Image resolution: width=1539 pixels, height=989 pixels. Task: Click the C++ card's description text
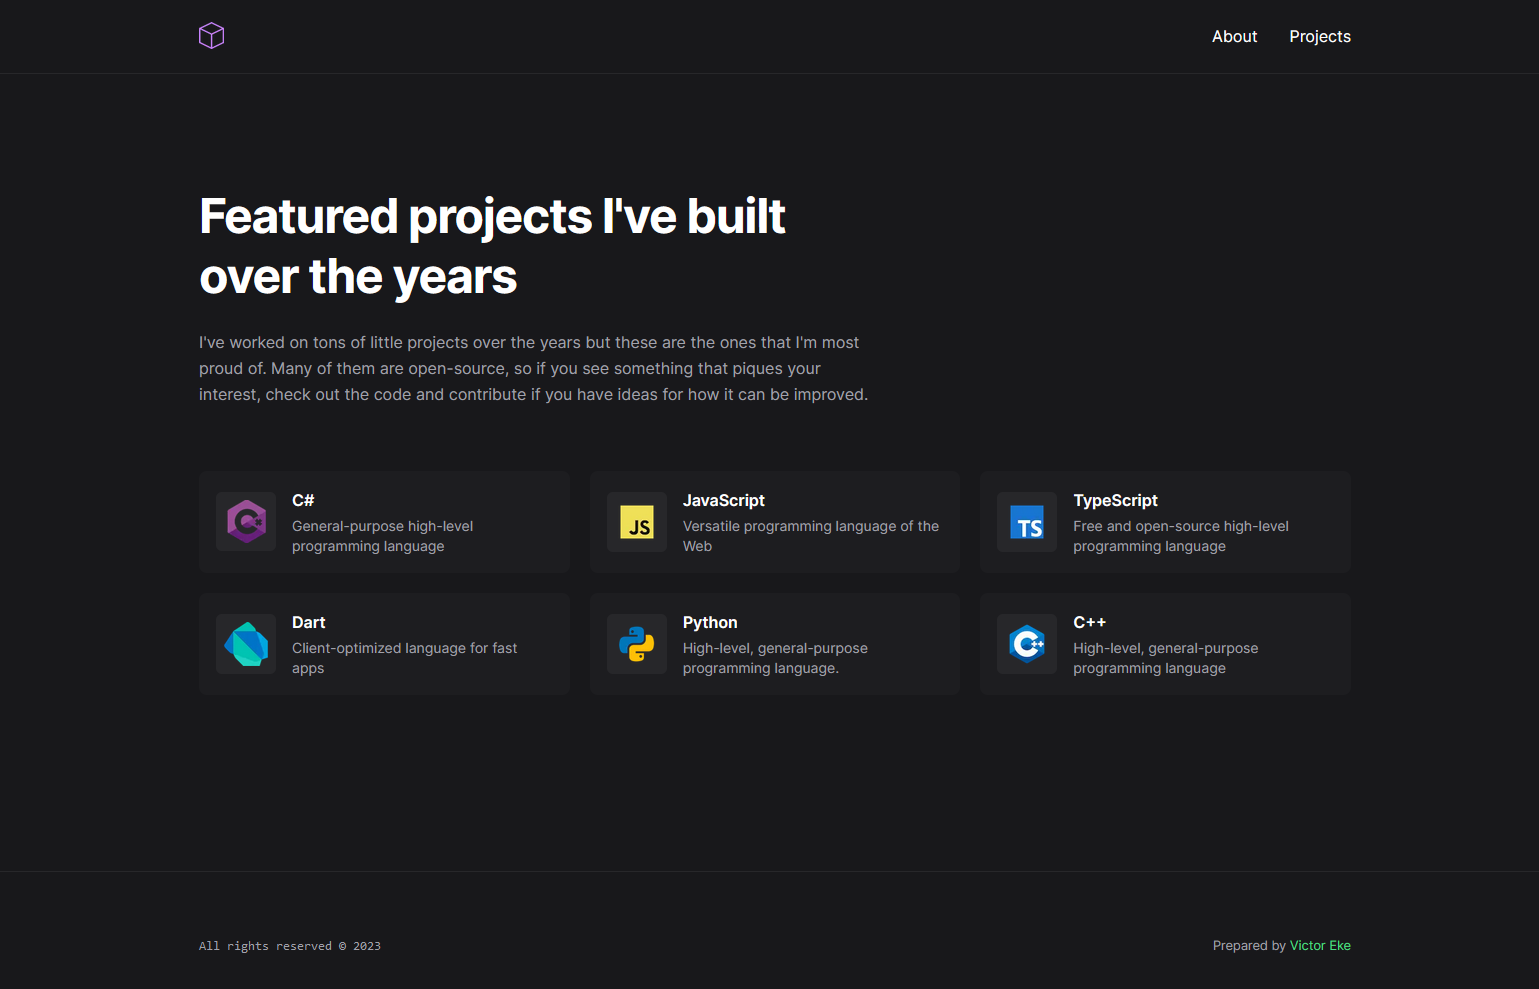tap(1165, 658)
